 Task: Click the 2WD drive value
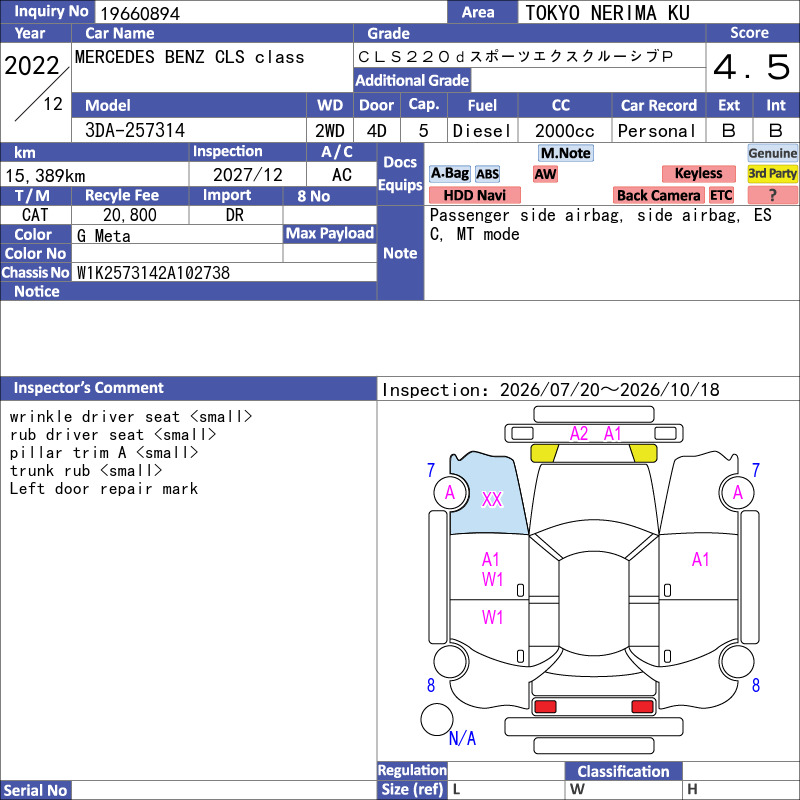(330, 131)
